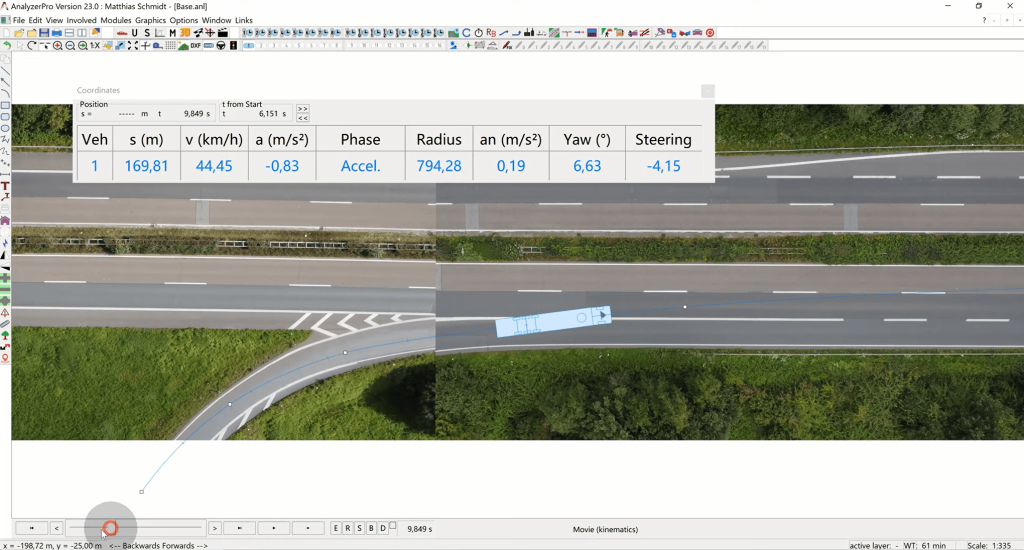This screenshot has width=1024, height=550.
Task: Click the Undo arrow icon
Action: pos(7,46)
